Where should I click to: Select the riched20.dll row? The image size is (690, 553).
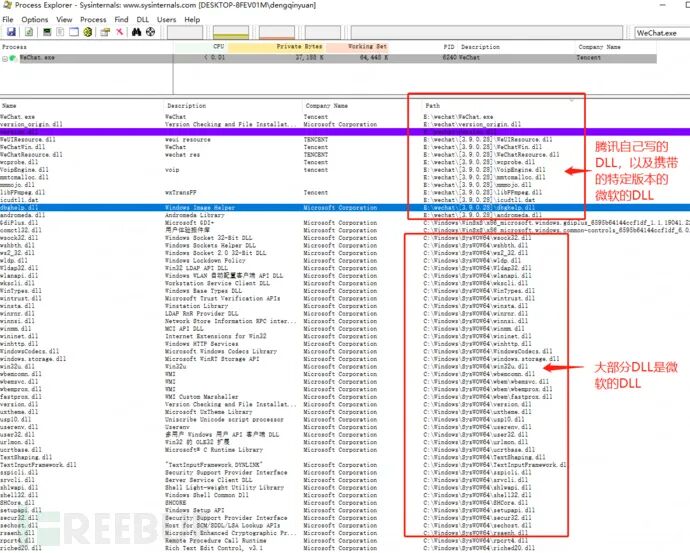[x=345, y=548]
